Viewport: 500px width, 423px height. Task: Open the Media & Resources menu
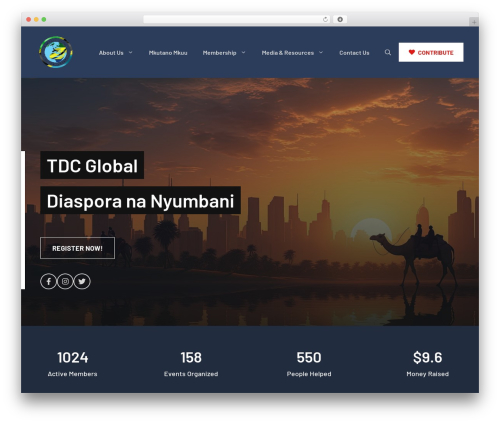[288, 53]
